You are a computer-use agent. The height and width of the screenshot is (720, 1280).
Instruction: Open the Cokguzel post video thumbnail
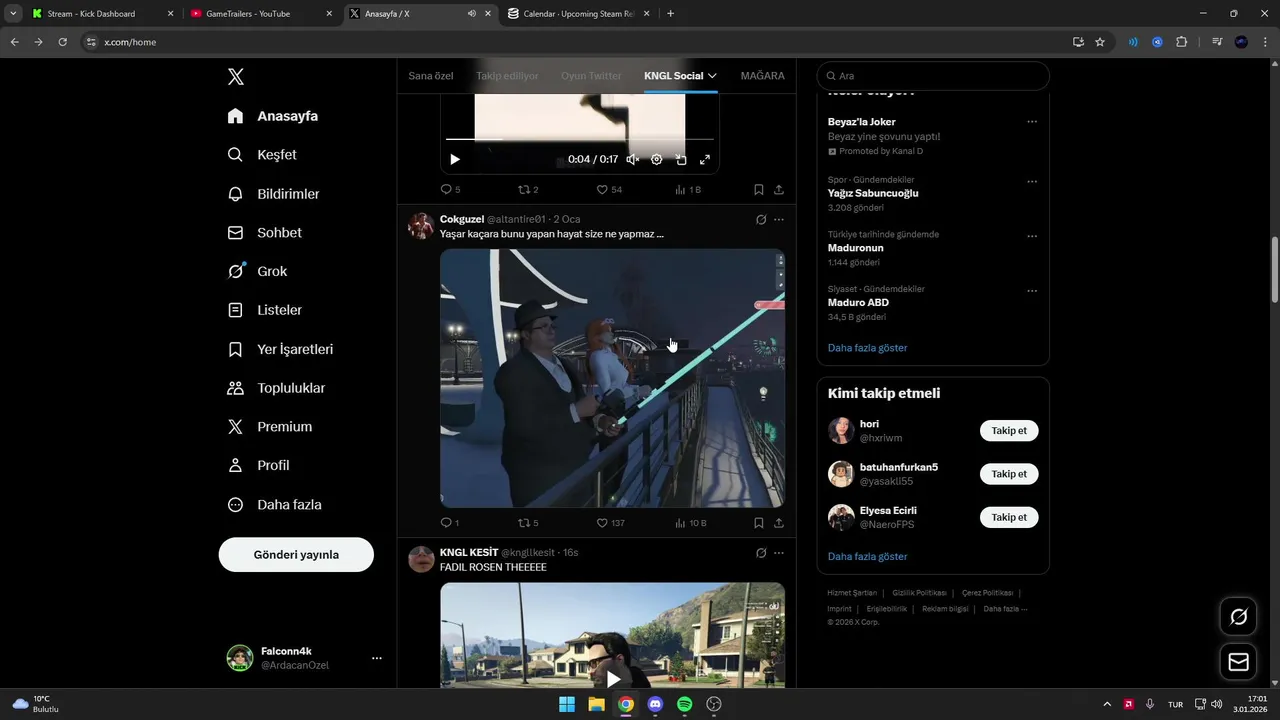tap(612, 378)
